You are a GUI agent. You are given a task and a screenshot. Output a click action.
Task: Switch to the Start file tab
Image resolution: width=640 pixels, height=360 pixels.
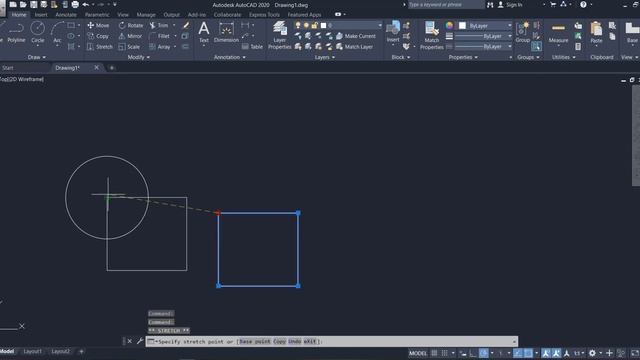tap(8, 68)
